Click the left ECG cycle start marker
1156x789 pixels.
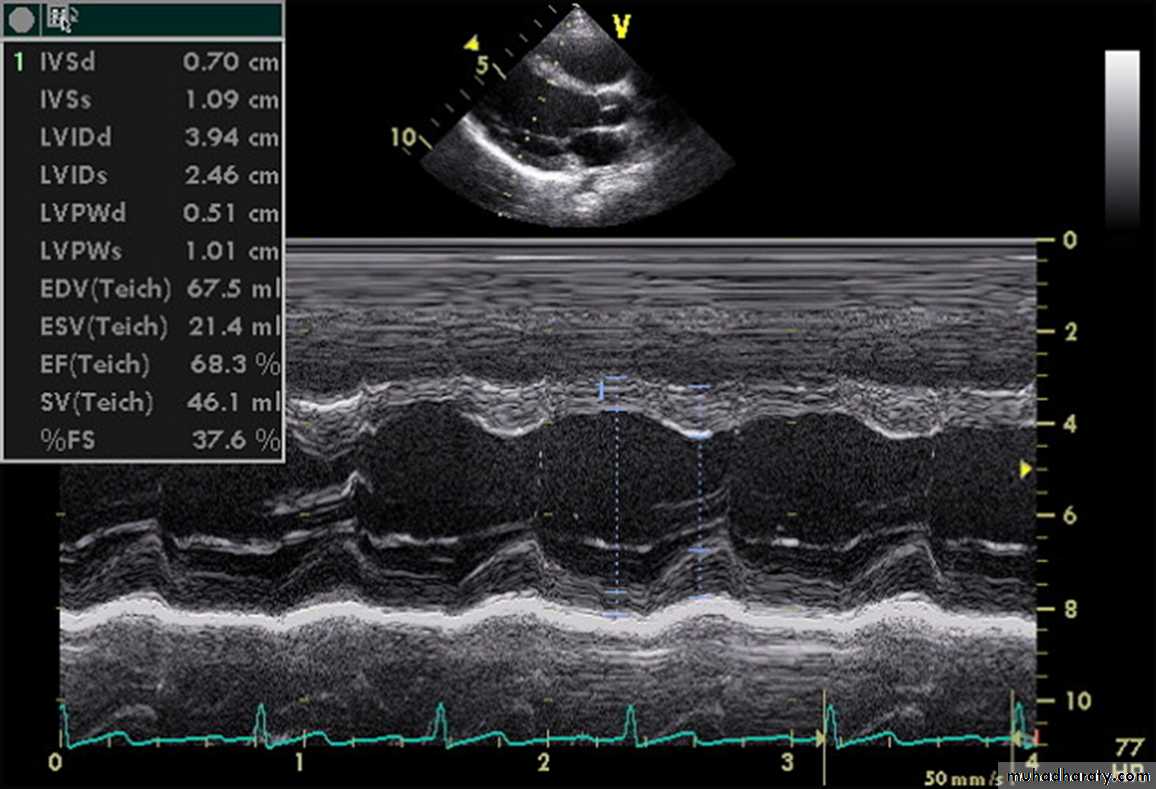pyautogui.click(x=824, y=738)
